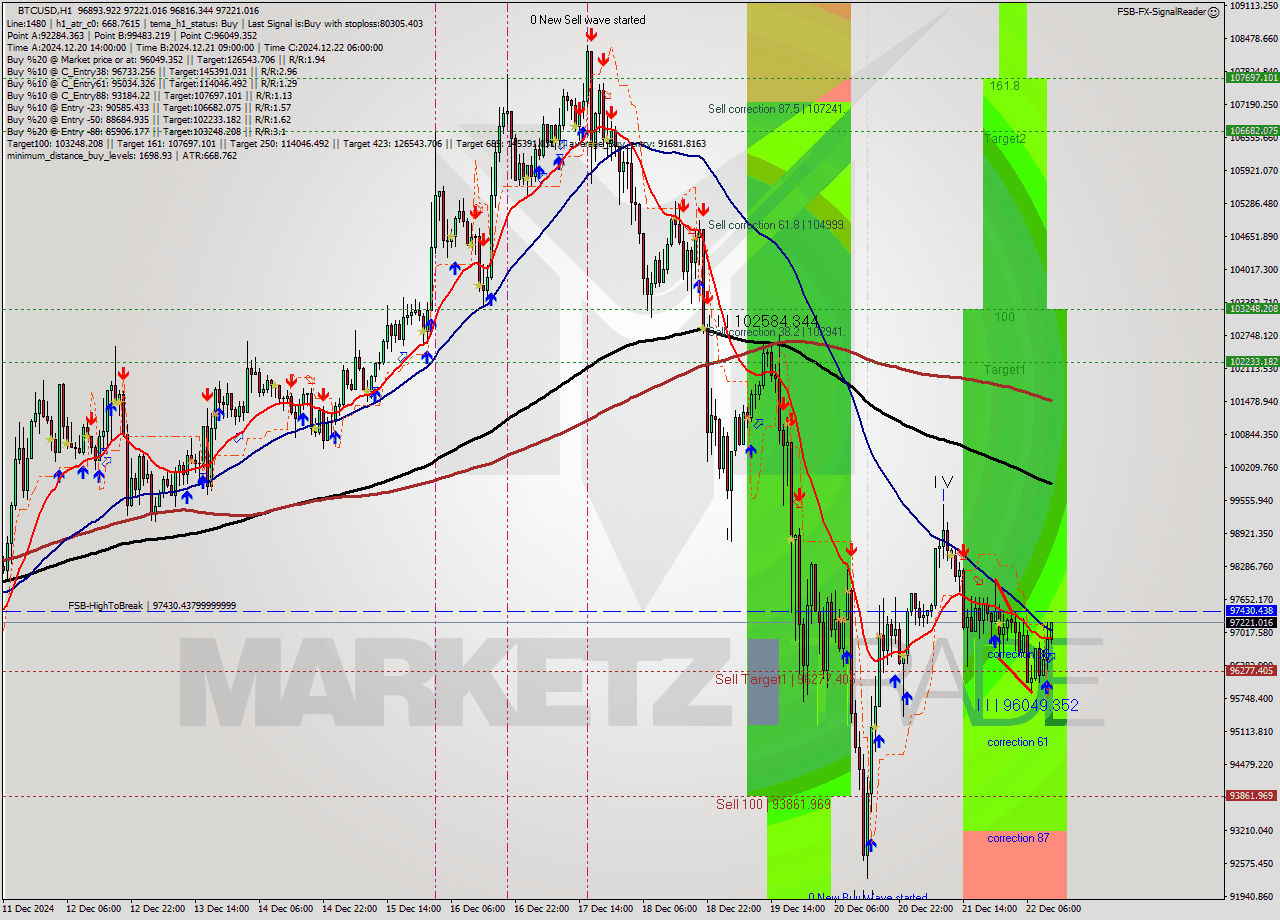Click the 'correction 61' label
This screenshot has height=920, width=1280.
click(1018, 742)
